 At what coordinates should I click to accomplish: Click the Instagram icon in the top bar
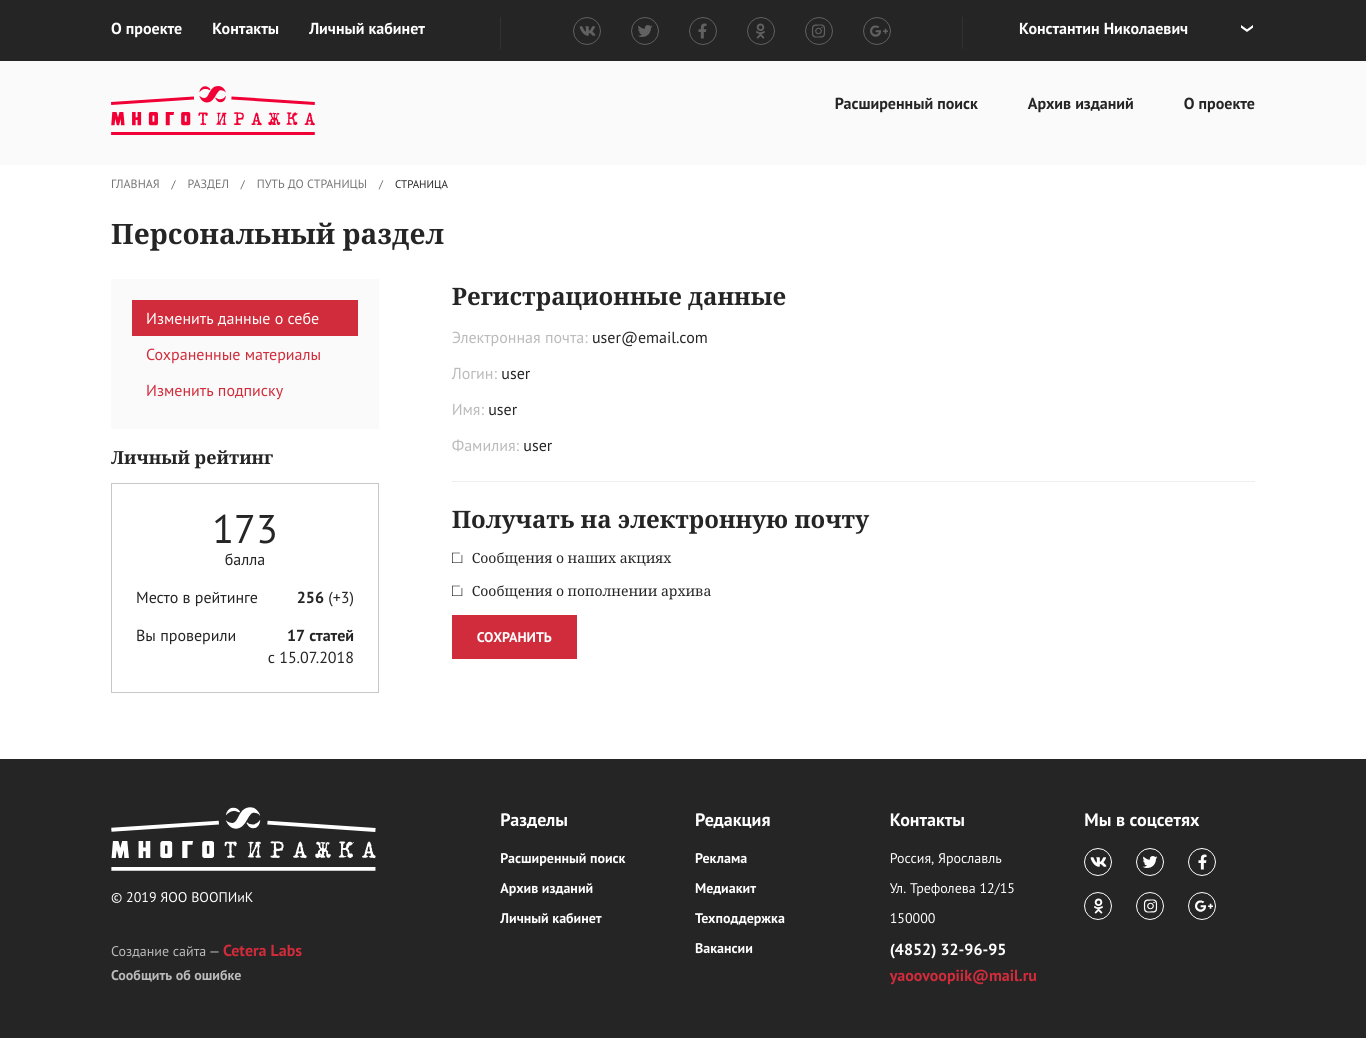[x=819, y=30]
